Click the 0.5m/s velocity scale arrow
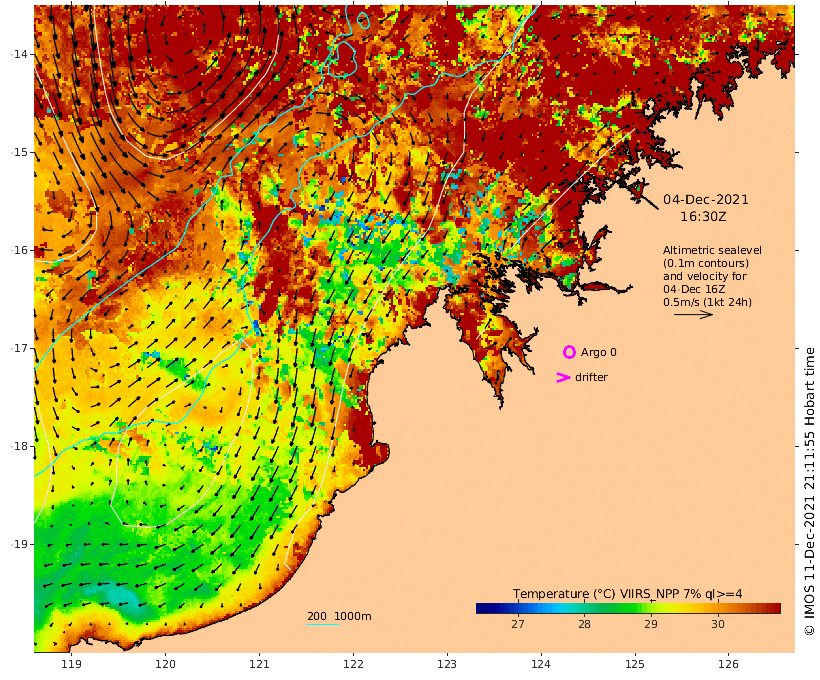820x680 pixels. (x=693, y=314)
